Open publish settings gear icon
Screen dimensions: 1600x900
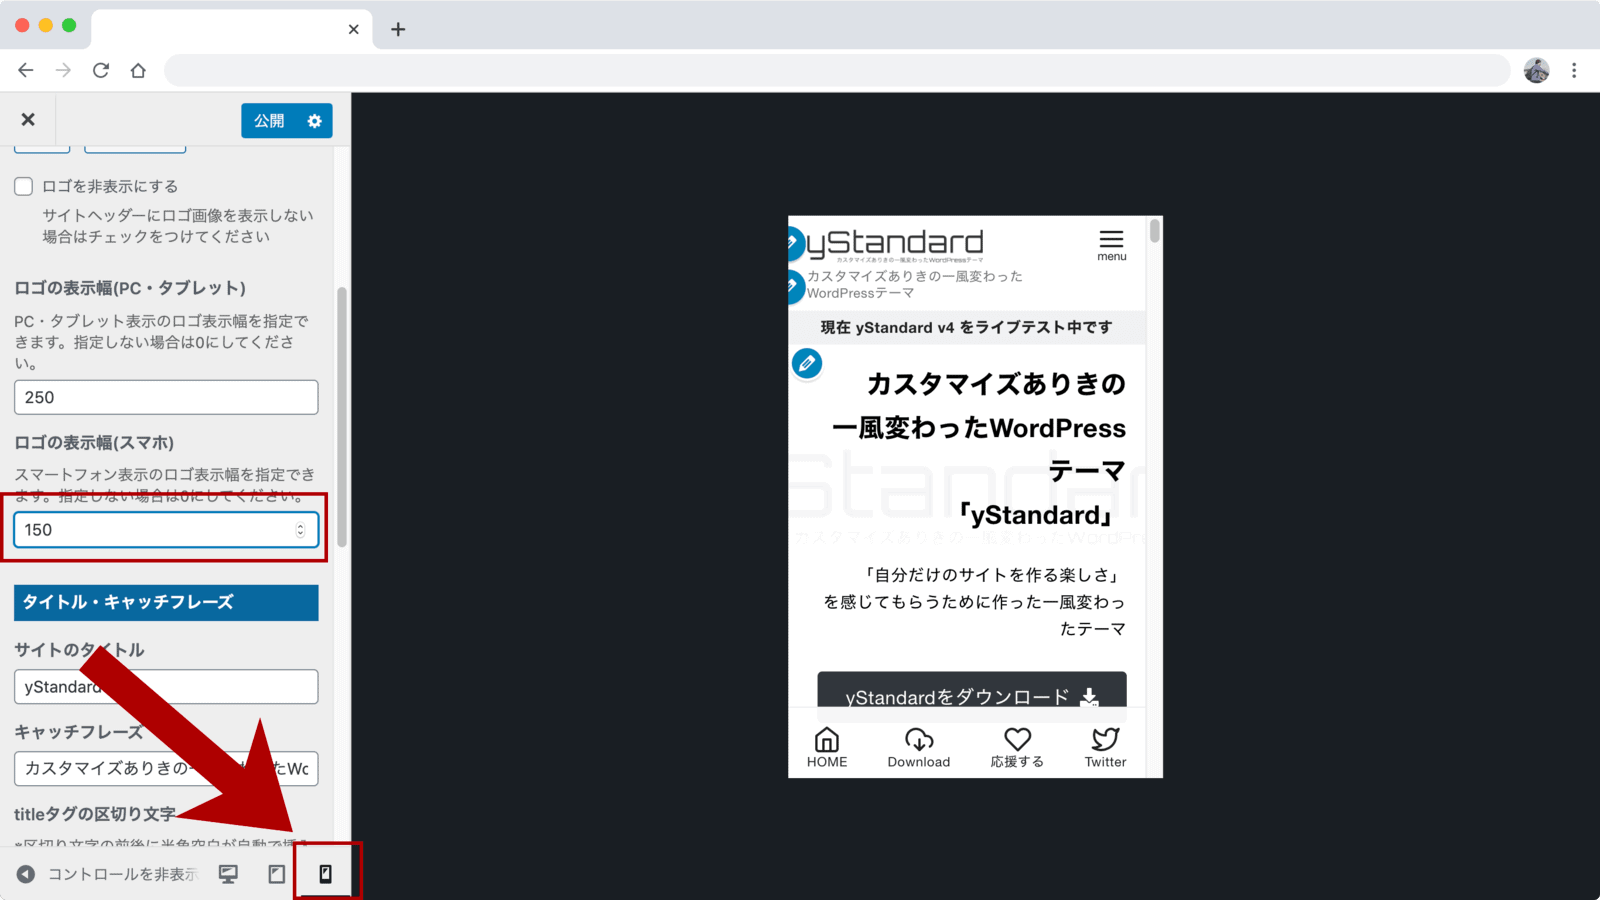(x=315, y=121)
